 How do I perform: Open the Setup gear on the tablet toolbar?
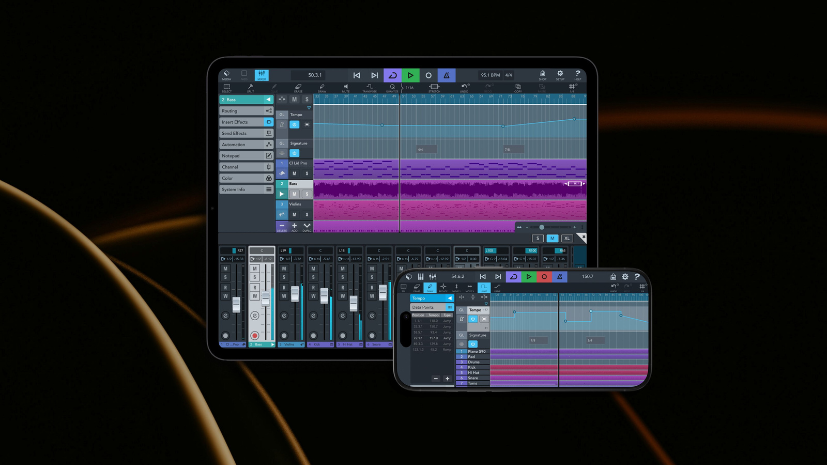560,75
